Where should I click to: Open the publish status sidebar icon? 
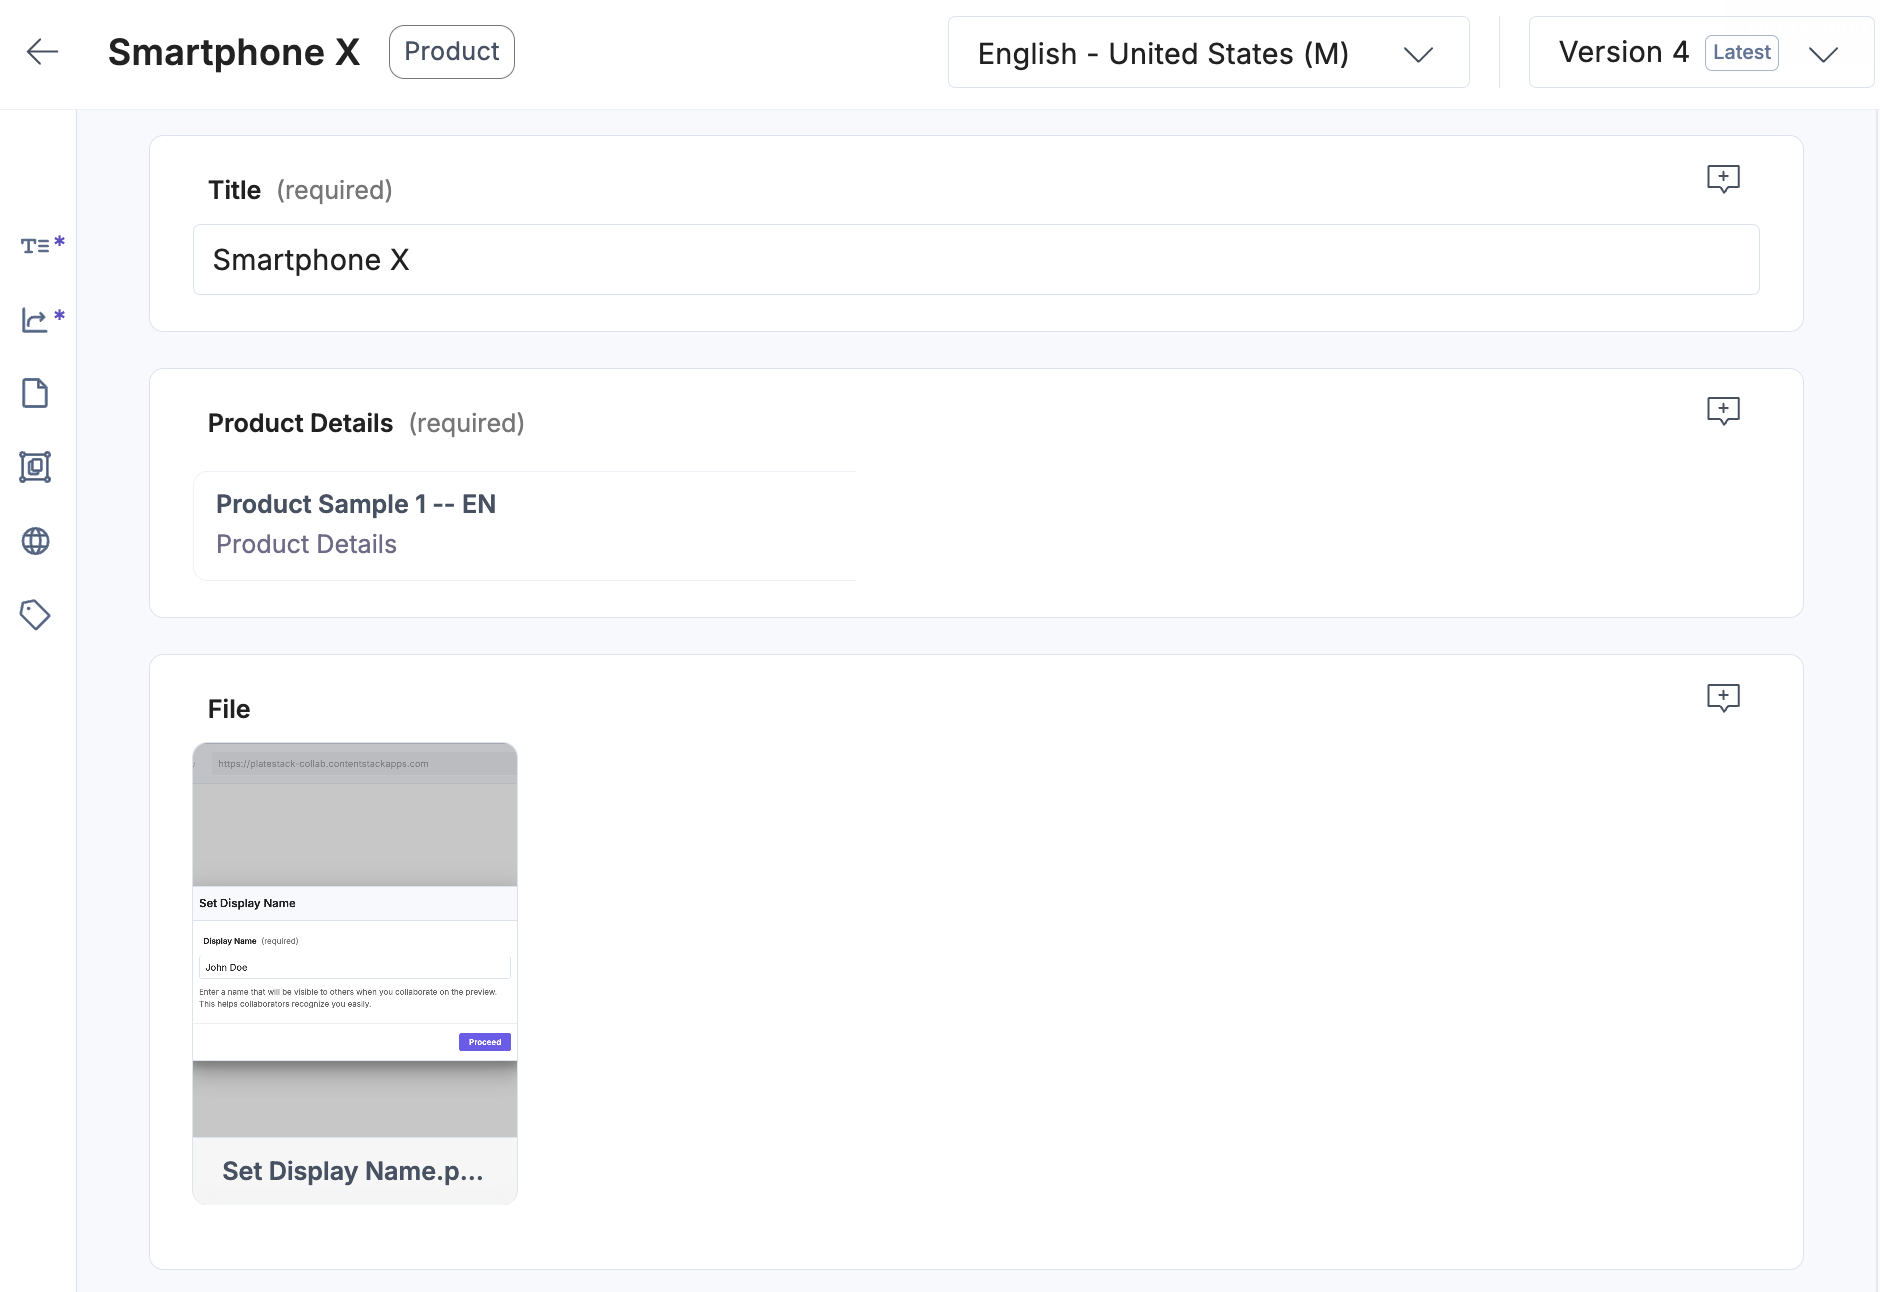click(35, 320)
